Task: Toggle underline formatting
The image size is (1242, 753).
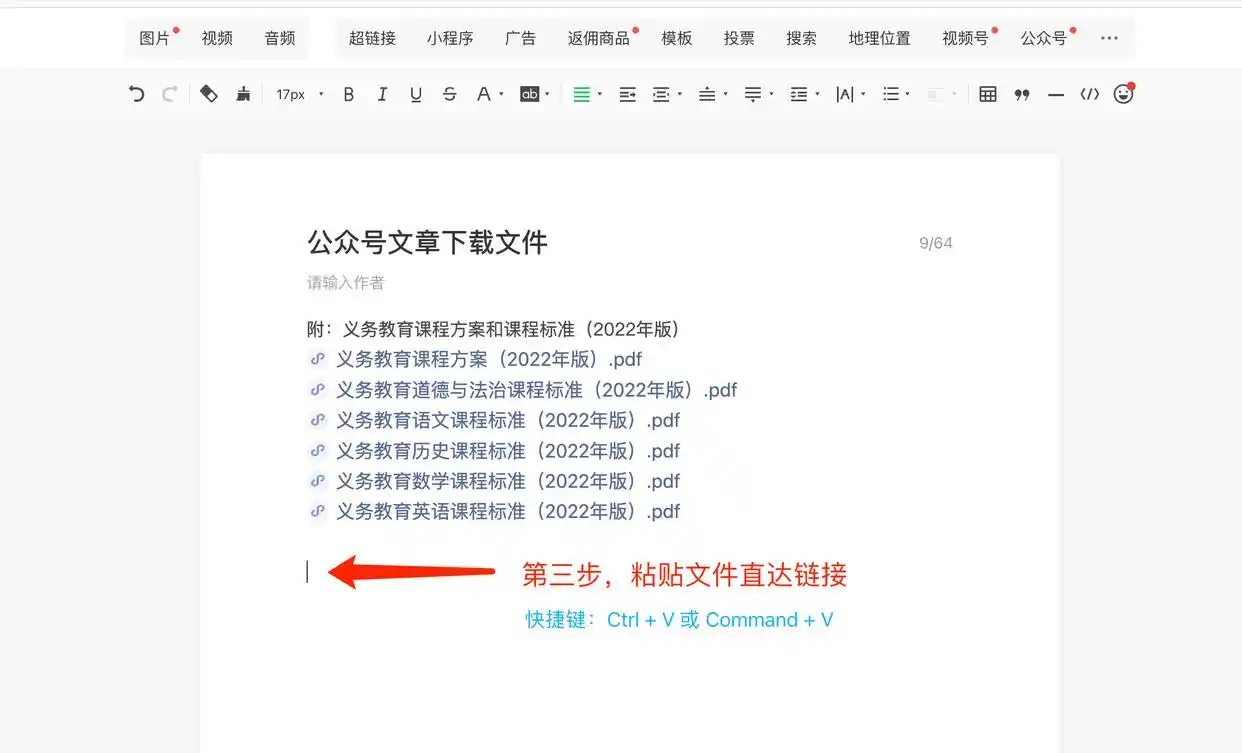Action: coord(416,94)
